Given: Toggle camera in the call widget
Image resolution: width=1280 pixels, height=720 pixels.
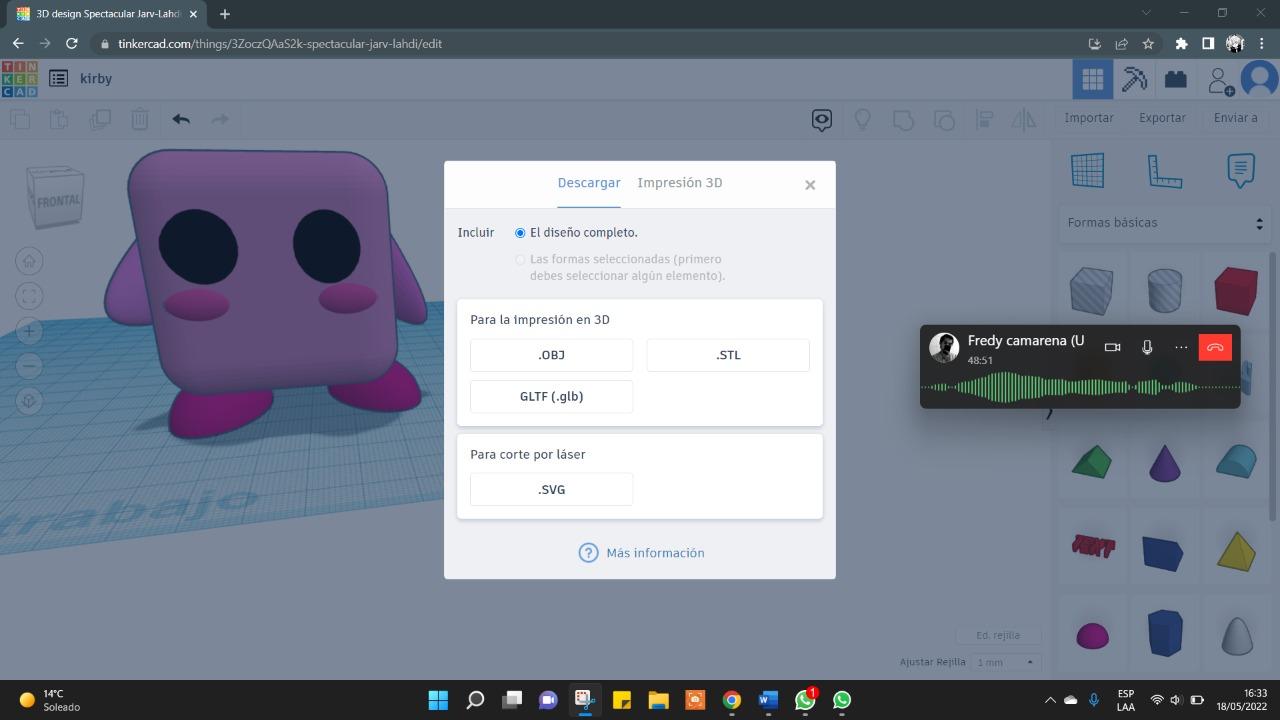Looking at the screenshot, I should [1112, 347].
